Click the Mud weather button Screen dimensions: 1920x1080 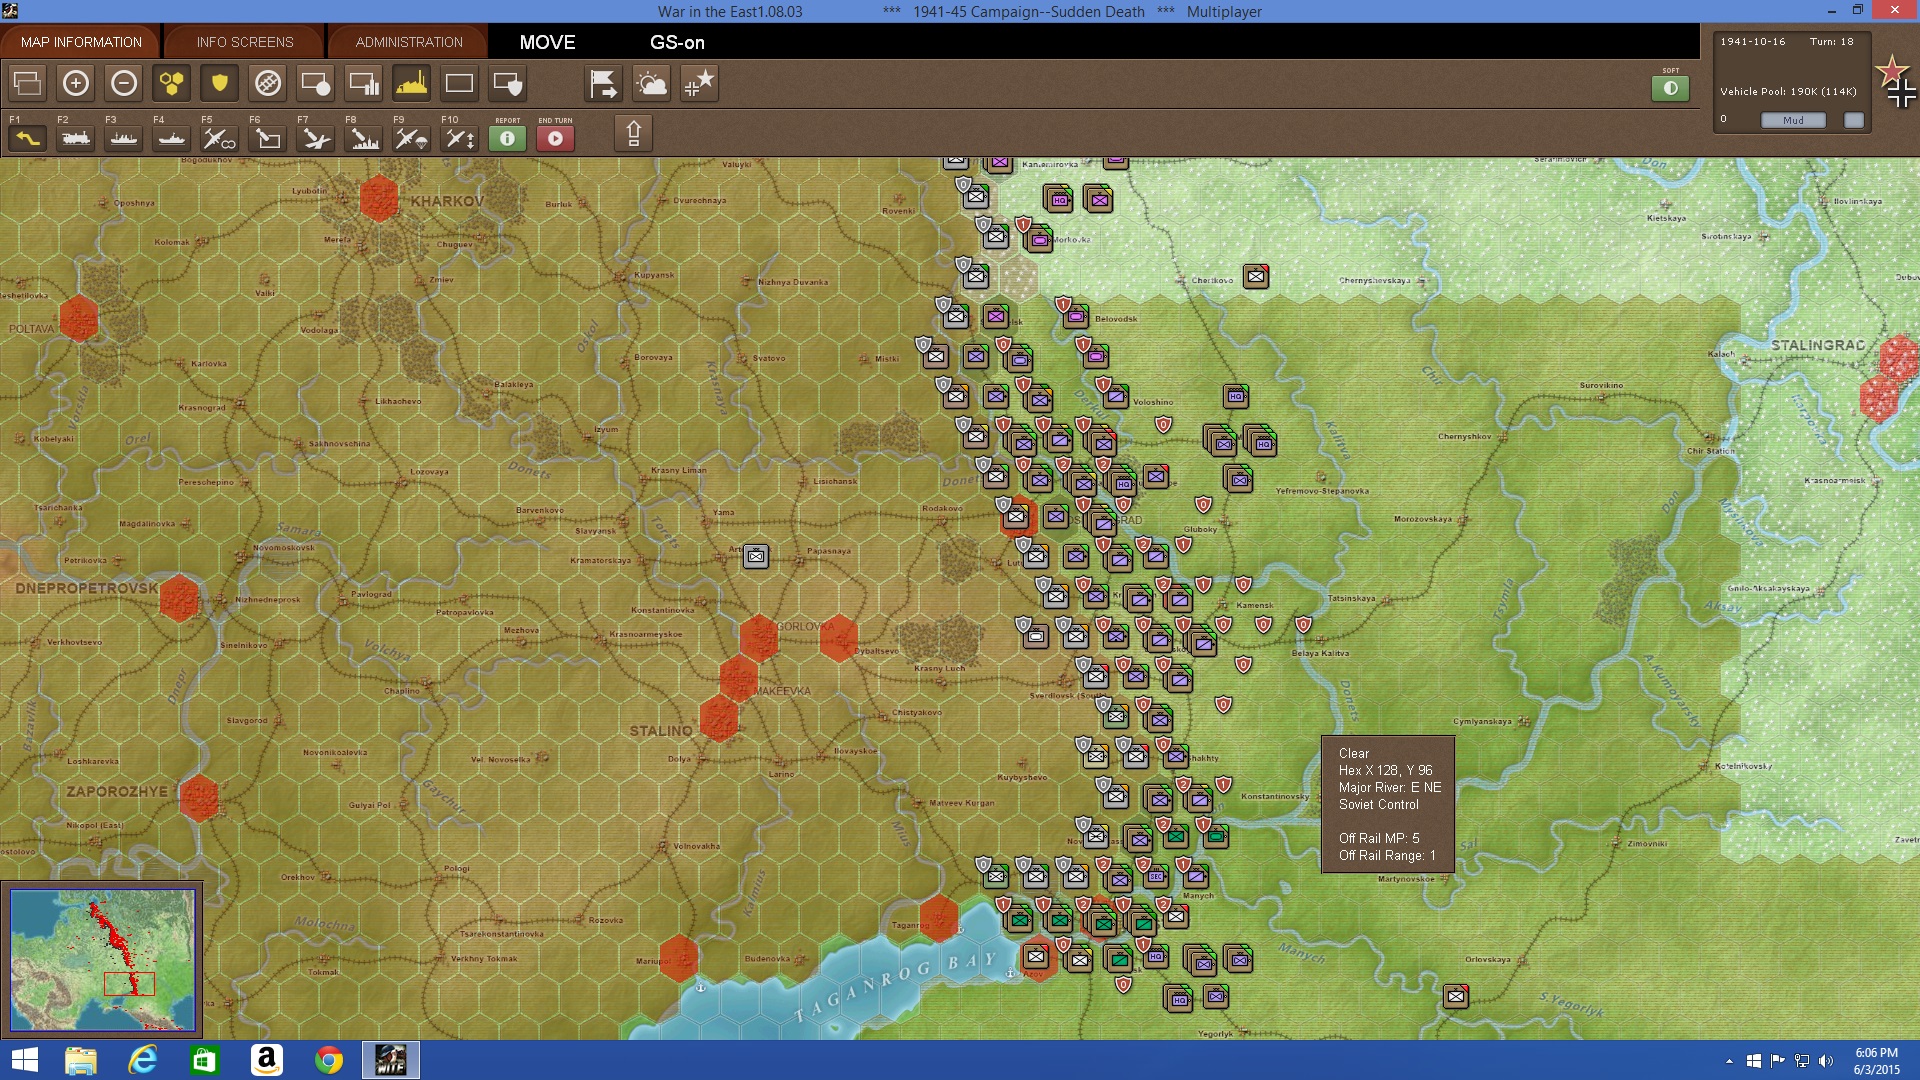(x=1793, y=120)
